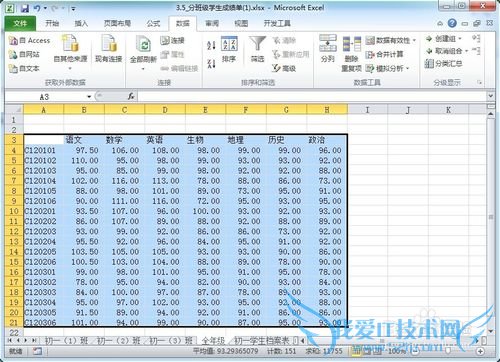Image resolution: width=500 pixels, height=362 pixels.
Task: Click the zoom out minus button
Action: [x=415, y=351]
